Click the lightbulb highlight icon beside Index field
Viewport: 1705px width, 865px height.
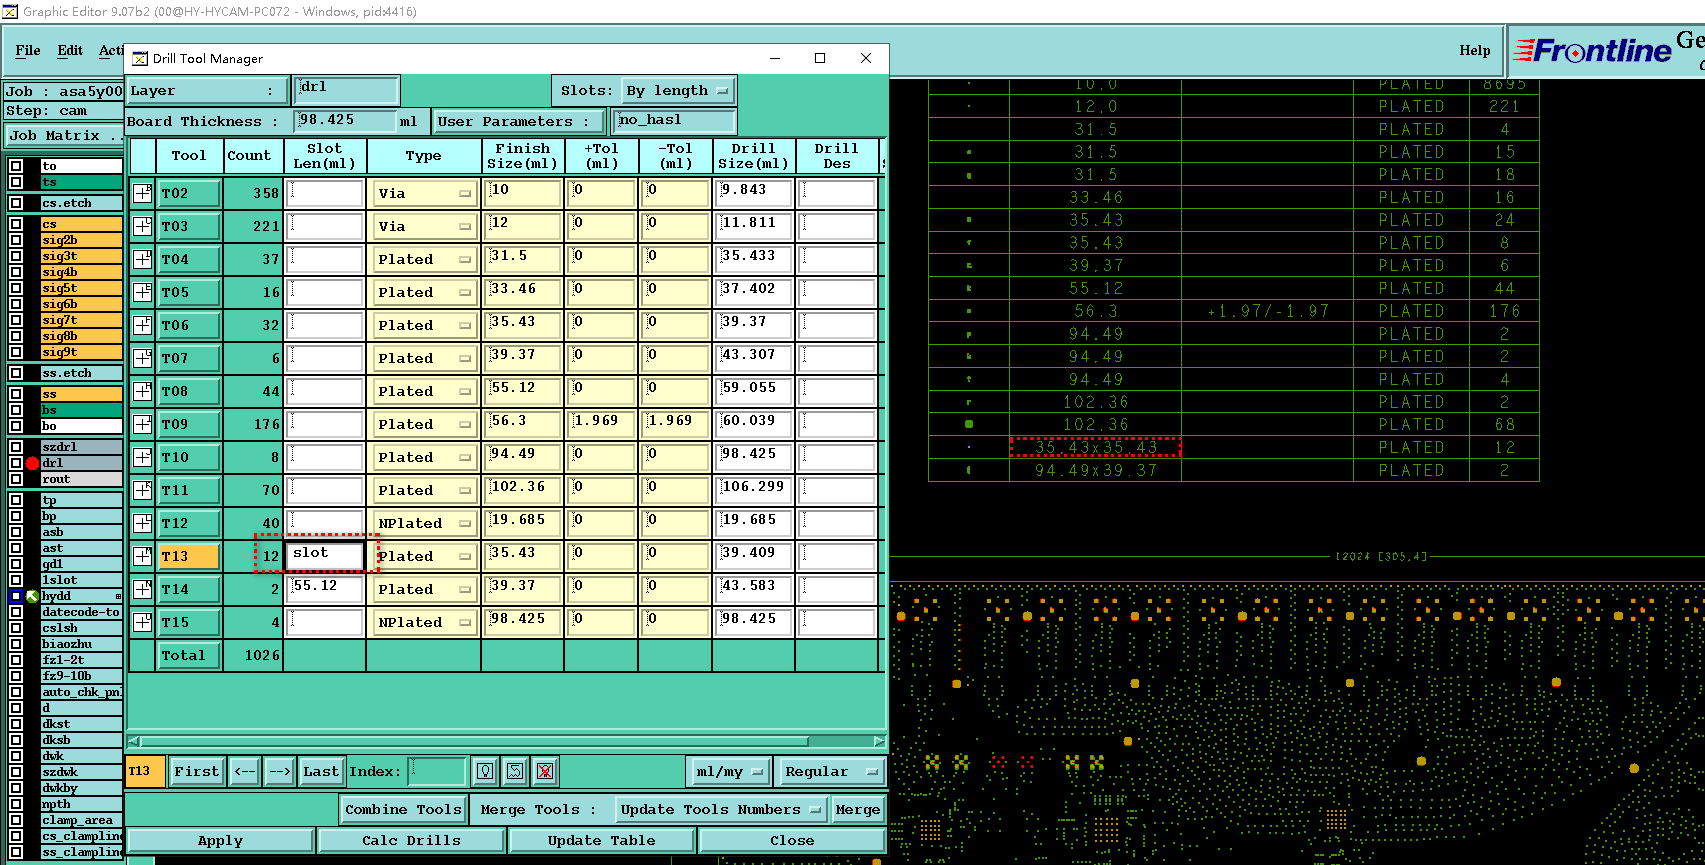click(485, 771)
